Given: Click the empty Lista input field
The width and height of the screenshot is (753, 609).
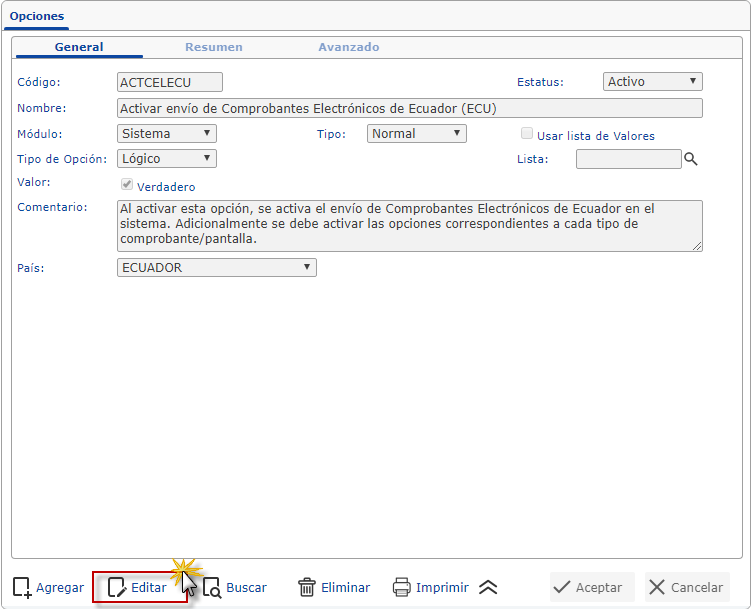Looking at the screenshot, I should click(629, 159).
